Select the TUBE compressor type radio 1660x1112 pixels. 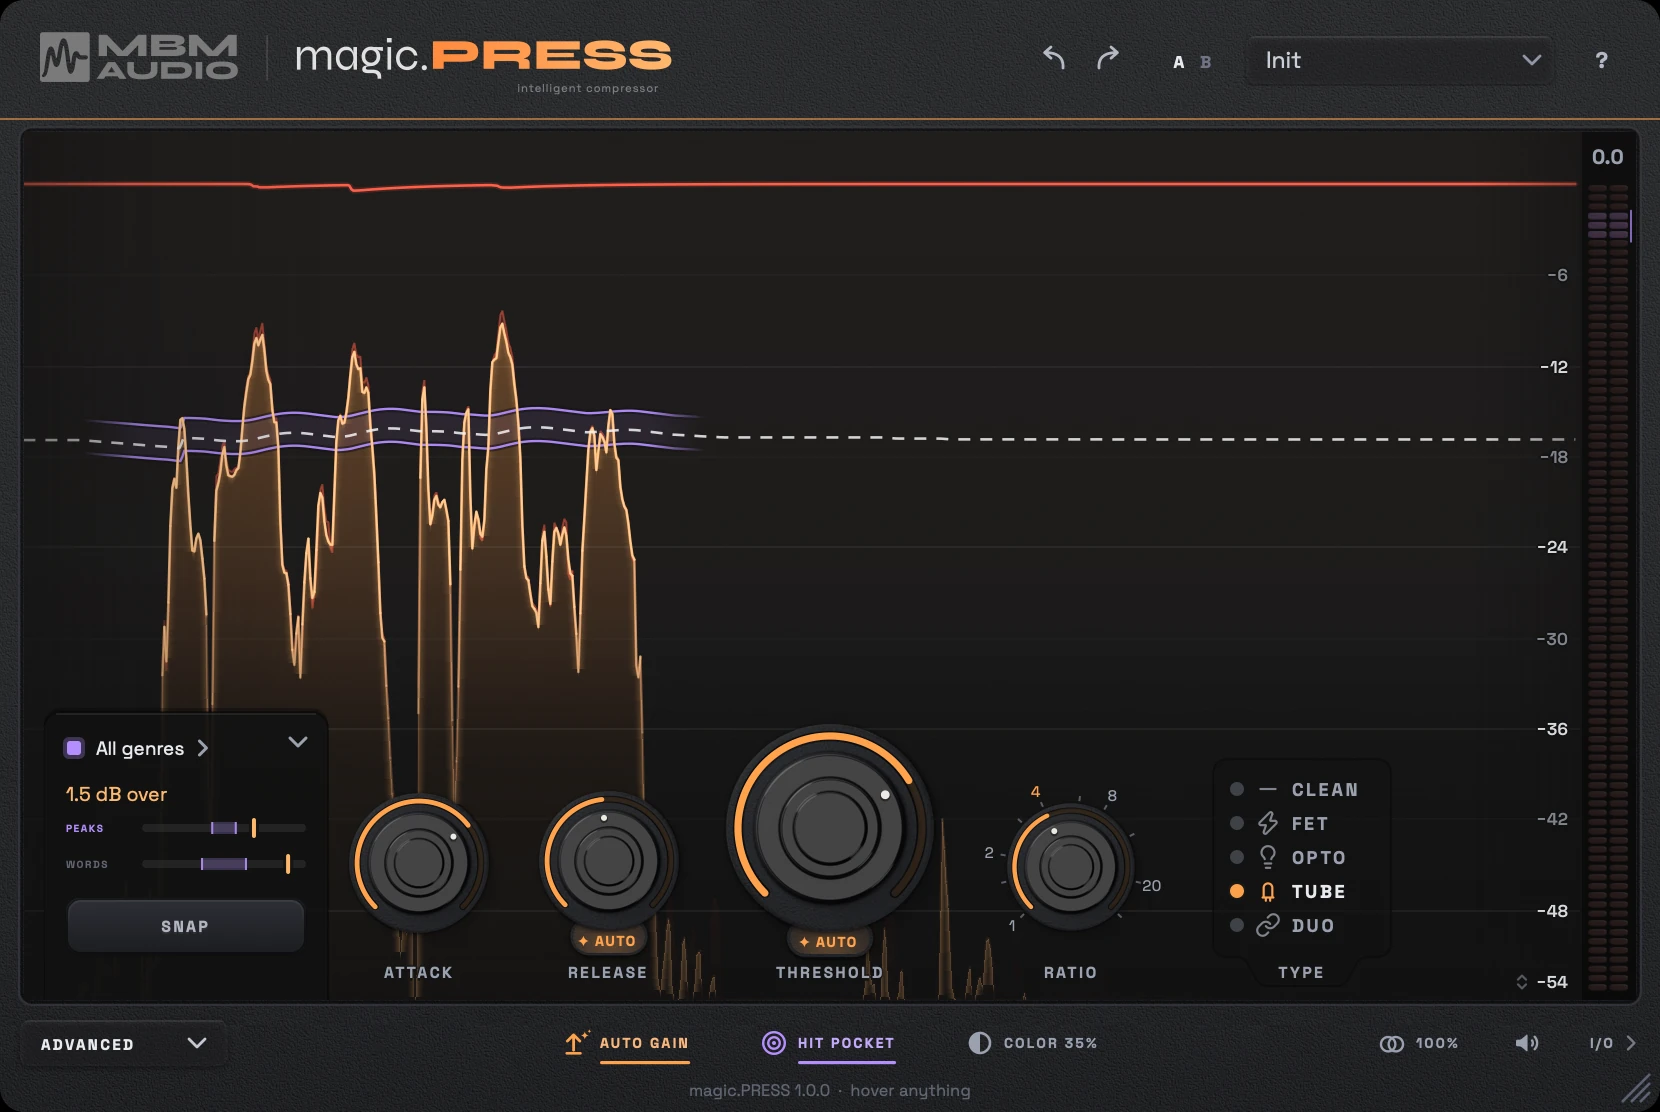[x=1237, y=891]
